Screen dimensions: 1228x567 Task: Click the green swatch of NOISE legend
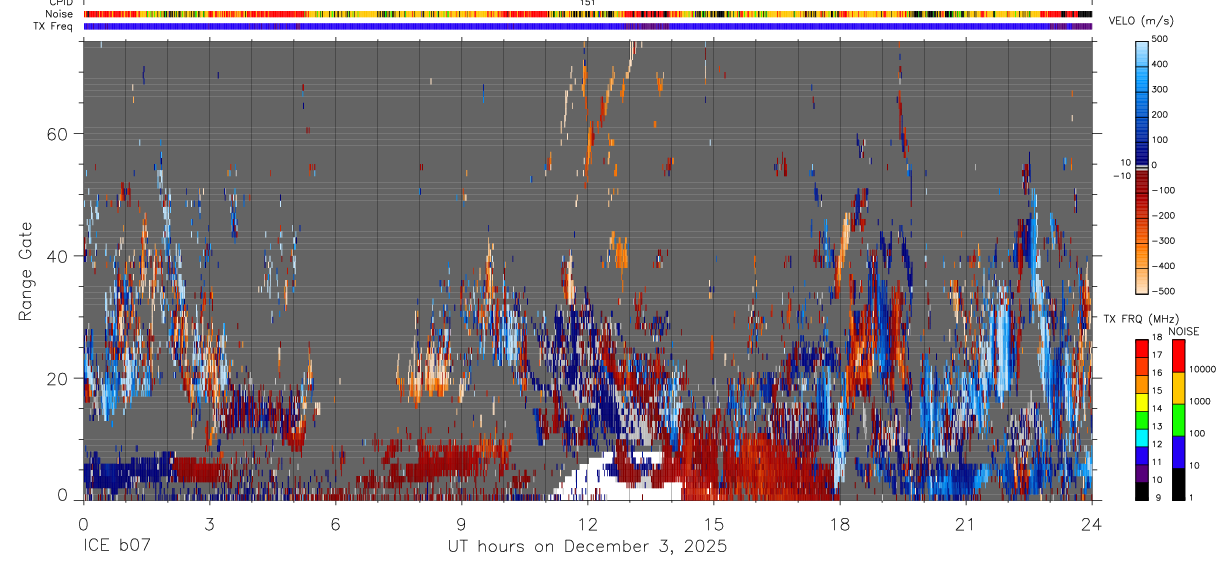[x=1178, y=420]
